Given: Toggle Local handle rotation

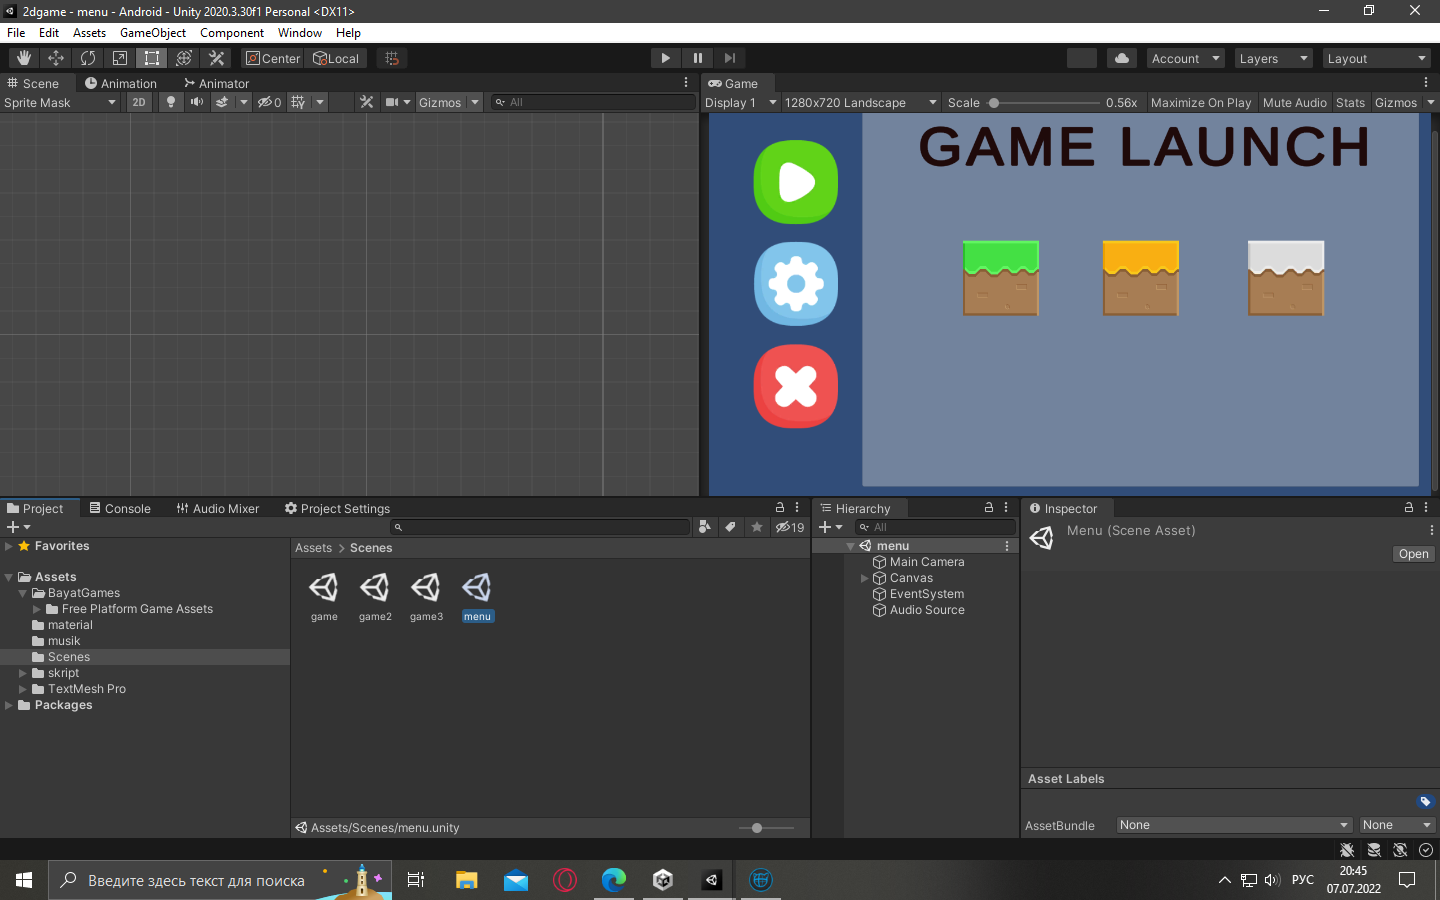Looking at the screenshot, I should [x=336, y=58].
